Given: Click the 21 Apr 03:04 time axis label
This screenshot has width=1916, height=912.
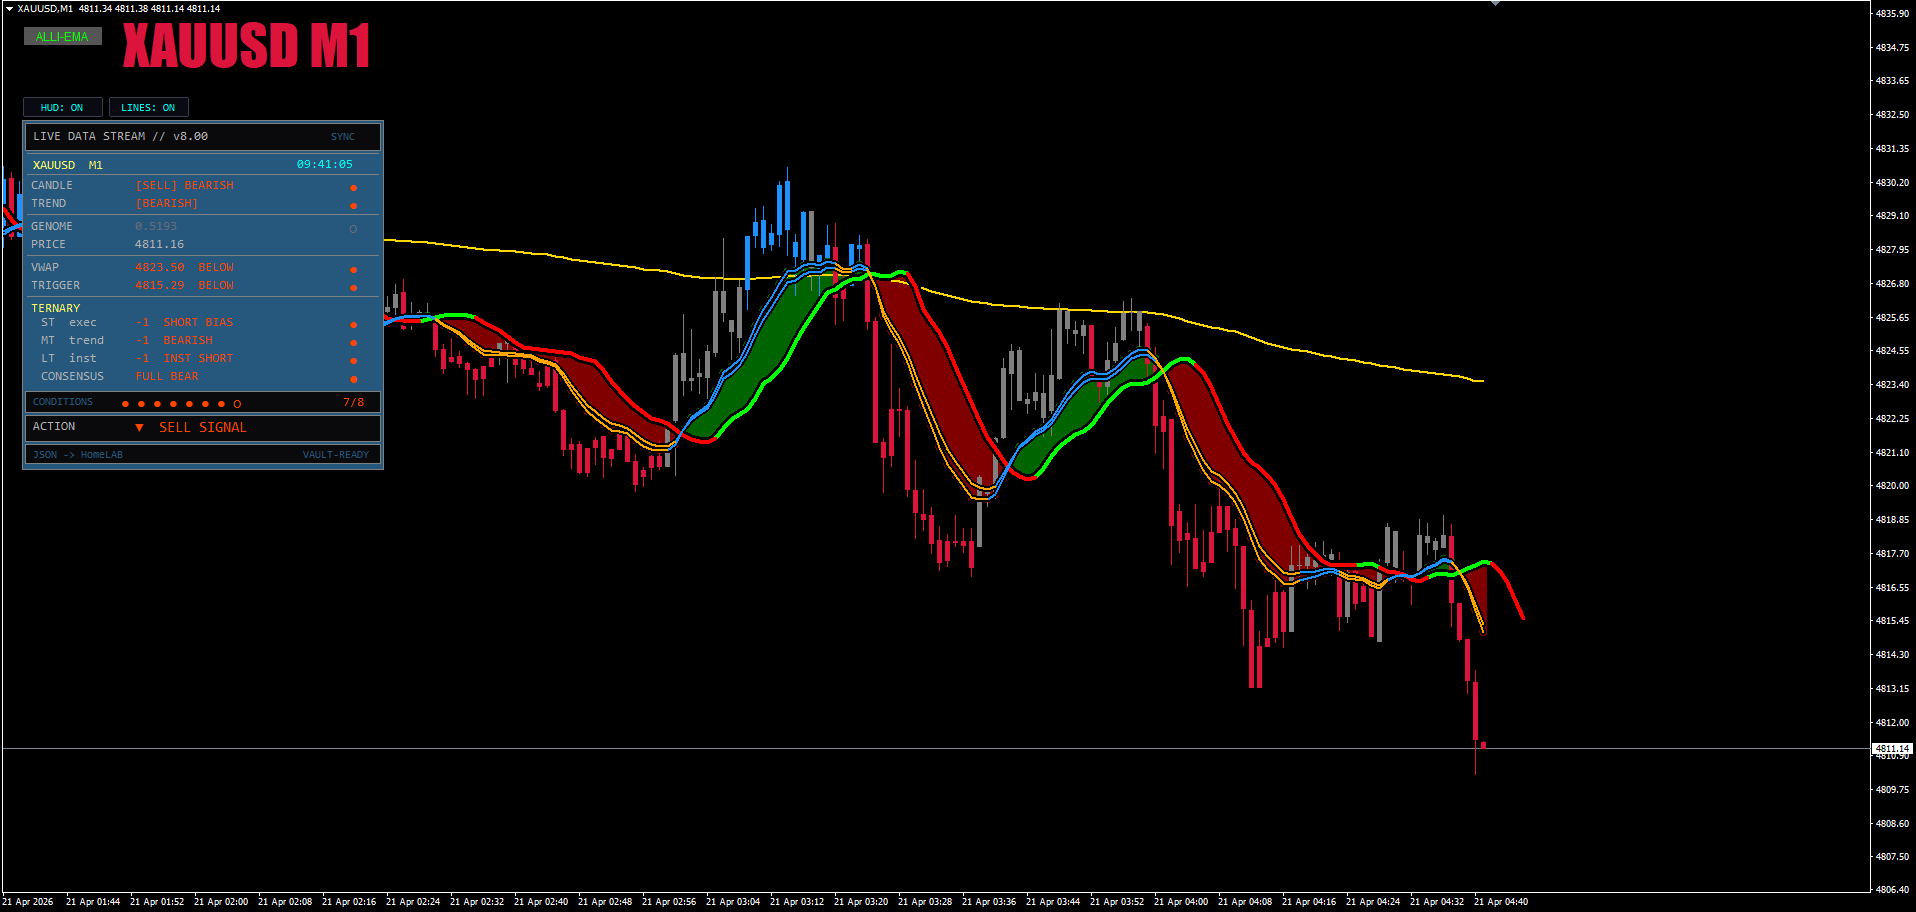Looking at the screenshot, I should [x=733, y=902].
